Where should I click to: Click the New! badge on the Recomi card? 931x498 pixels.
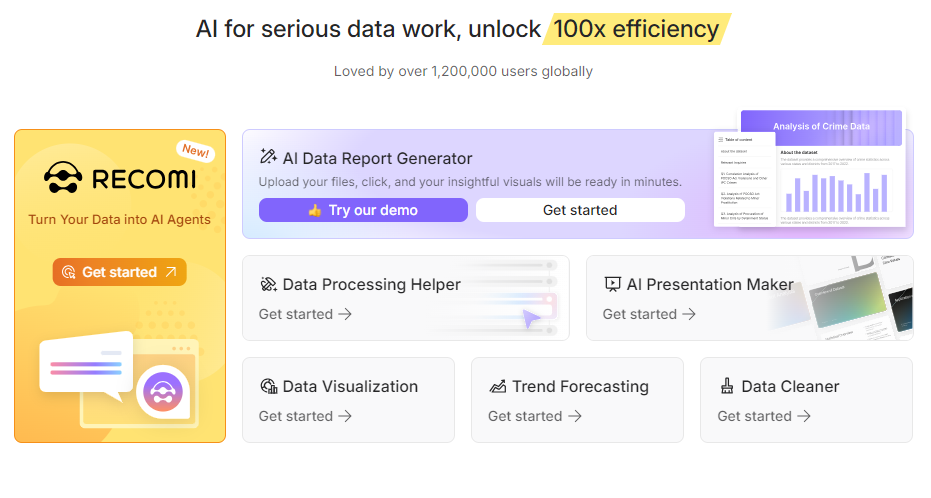pyautogui.click(x=196, y=150)
